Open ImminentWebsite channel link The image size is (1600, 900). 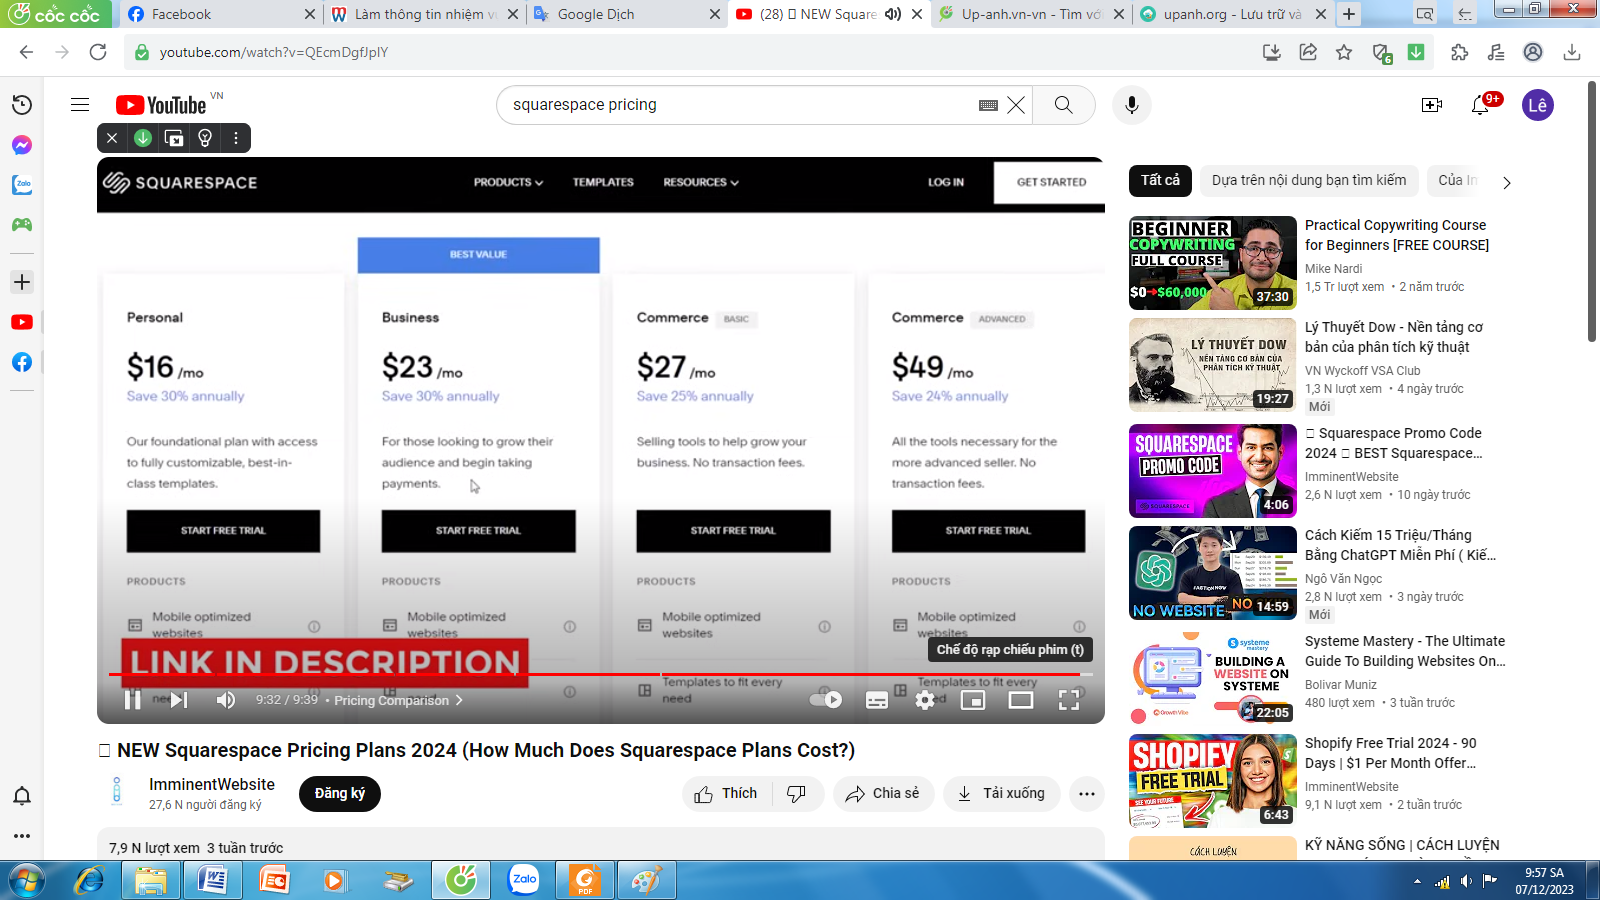212,785
